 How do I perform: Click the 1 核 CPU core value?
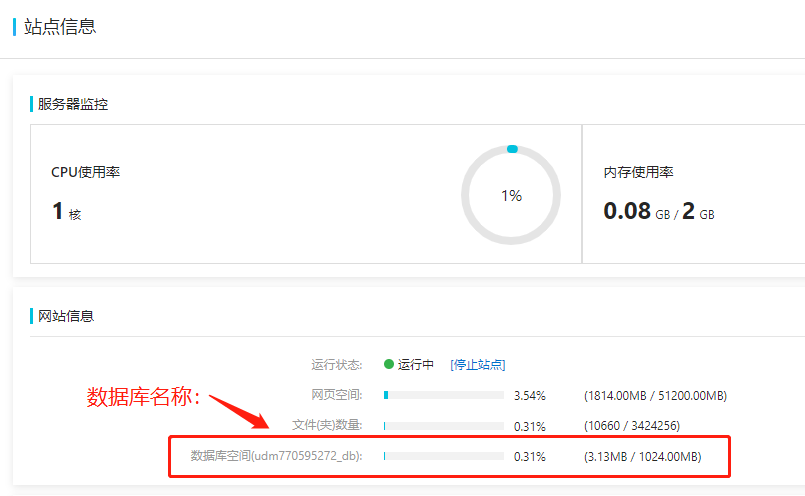point(67,211)
